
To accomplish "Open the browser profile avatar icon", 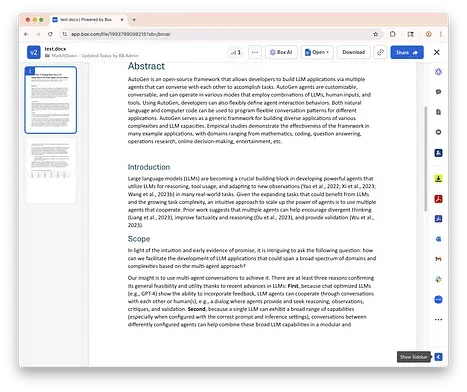I will click(x=429, y=34).
